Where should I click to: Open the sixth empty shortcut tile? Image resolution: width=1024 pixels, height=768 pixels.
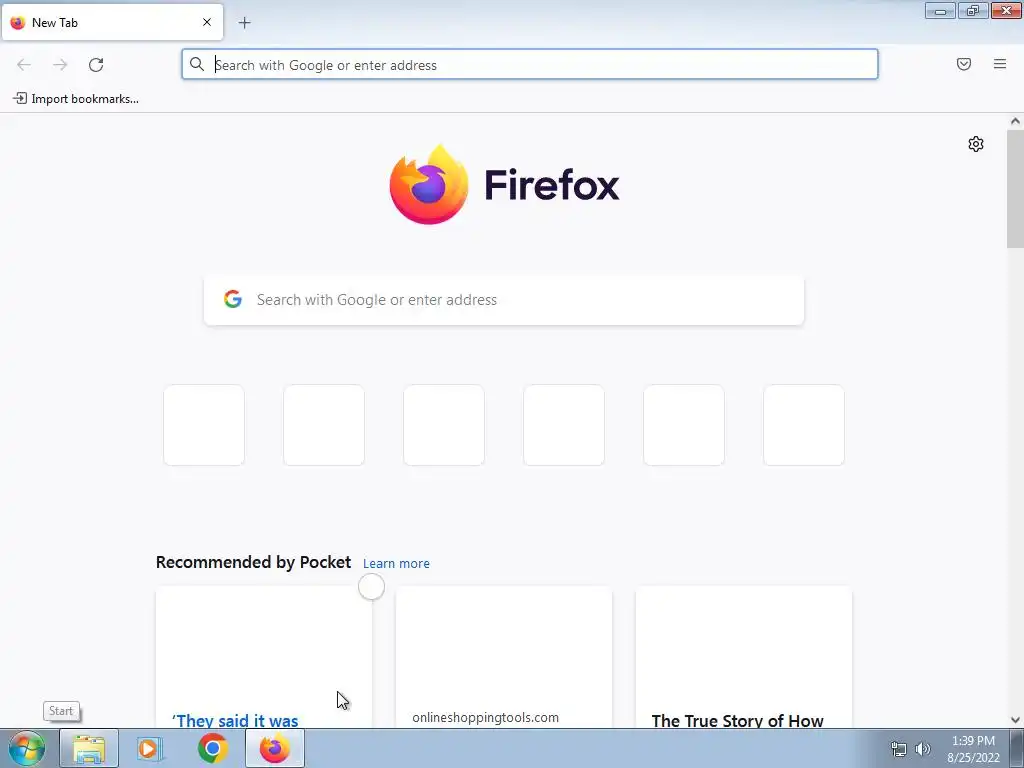coord(804,425)
